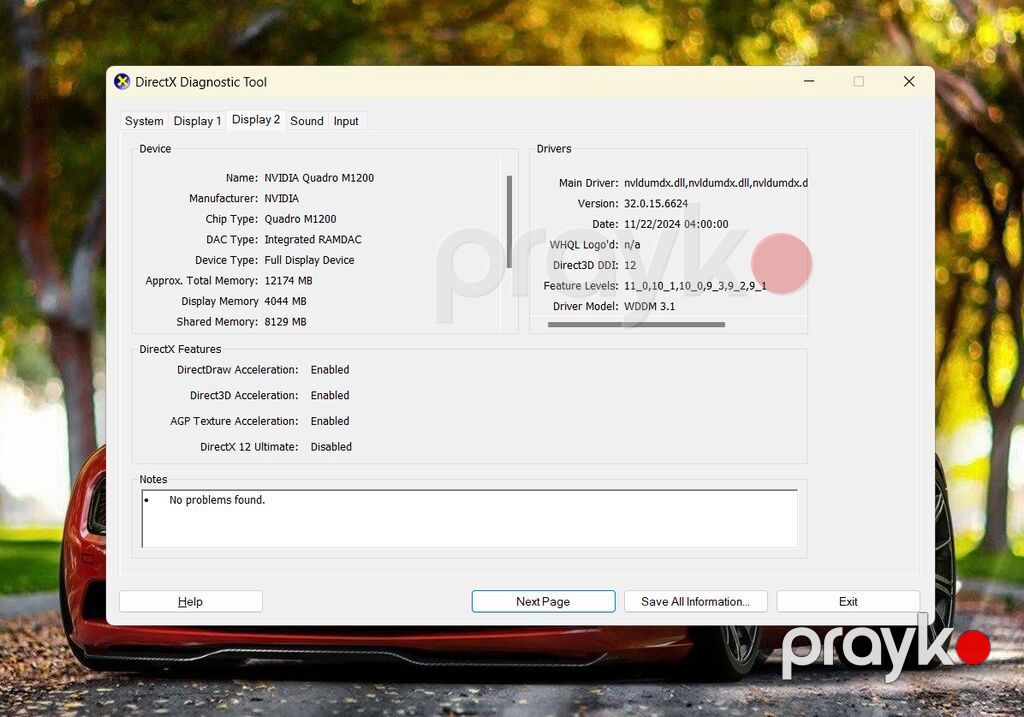Click the Direct3D DDI value 12
Screen dimensions: 1024x717
[630, 265]
